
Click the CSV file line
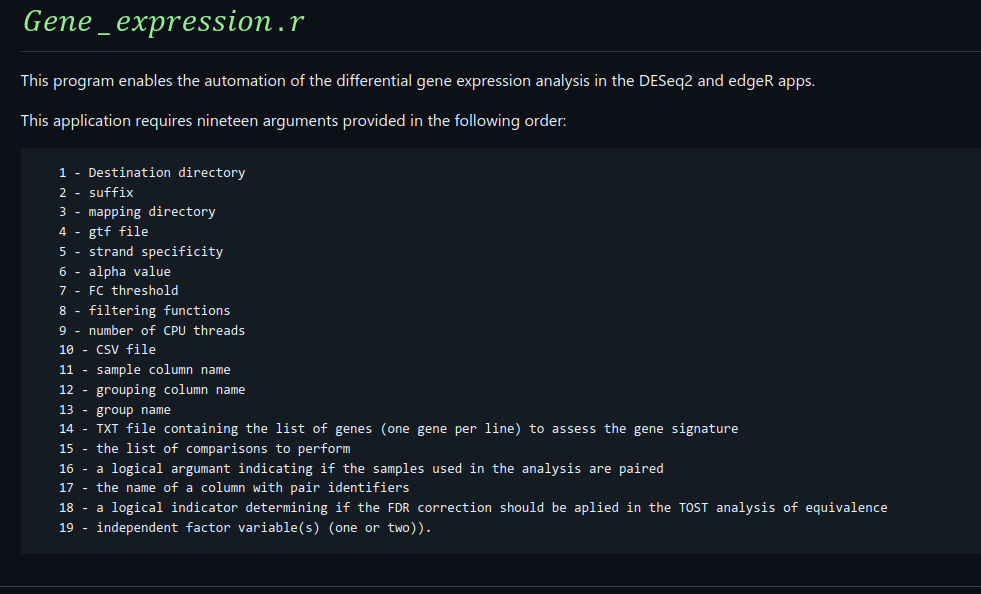(x=107, y=350)
